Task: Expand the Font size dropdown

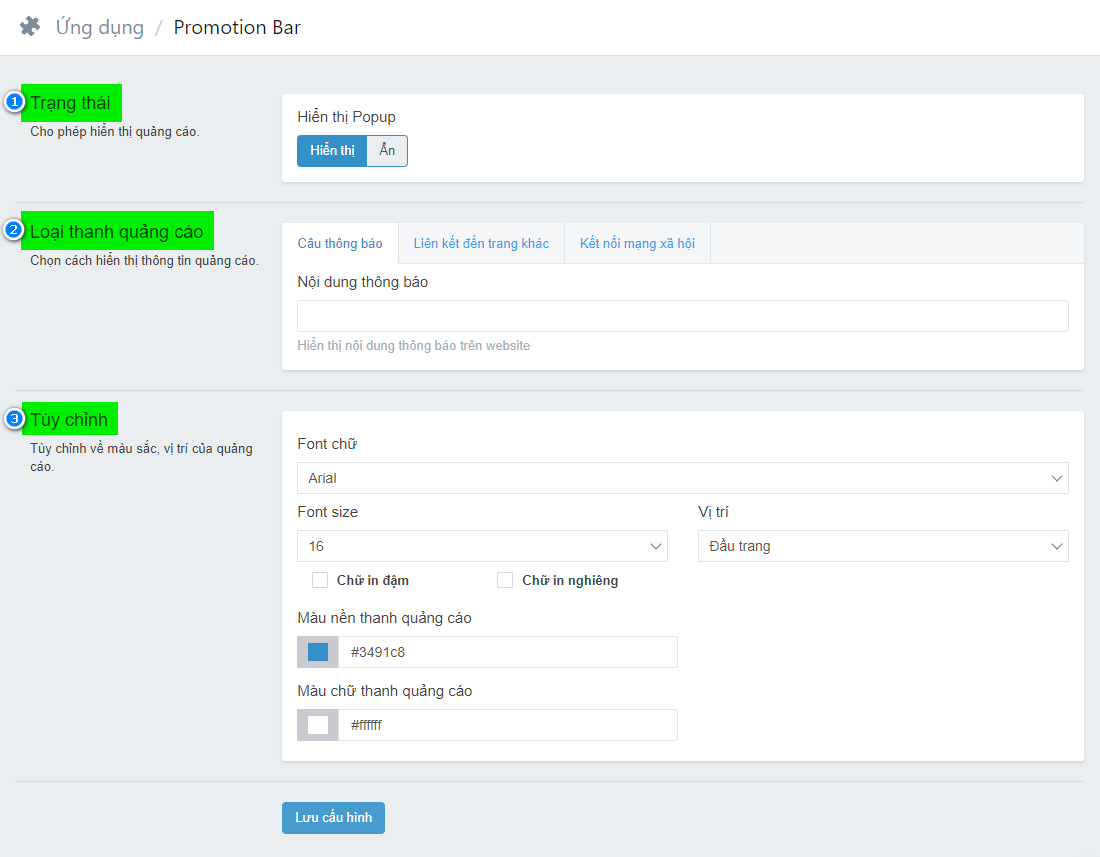Action: [482, 546]
